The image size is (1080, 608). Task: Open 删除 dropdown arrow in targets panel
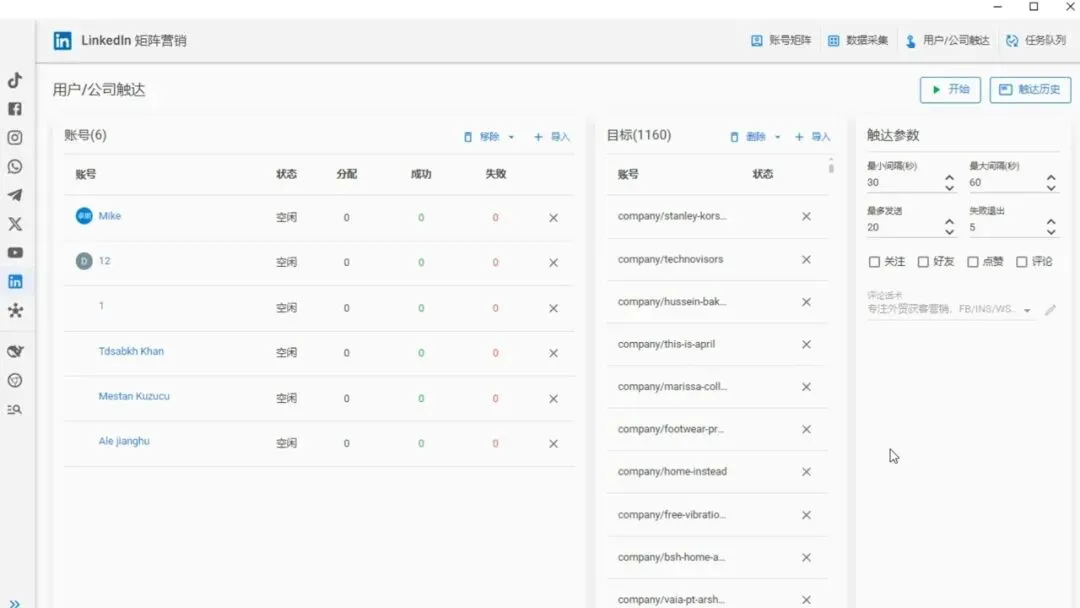pos(778,137)
